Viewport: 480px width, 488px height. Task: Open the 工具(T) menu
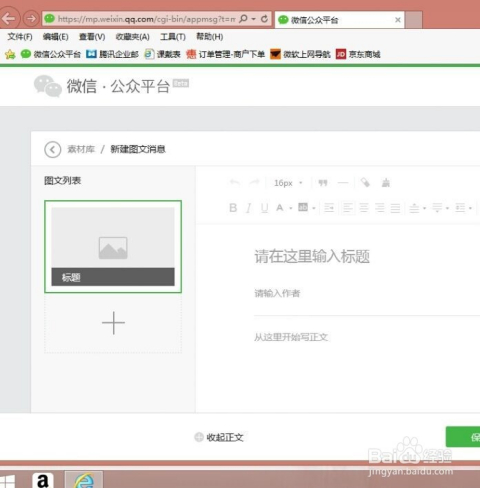[173, 37]
